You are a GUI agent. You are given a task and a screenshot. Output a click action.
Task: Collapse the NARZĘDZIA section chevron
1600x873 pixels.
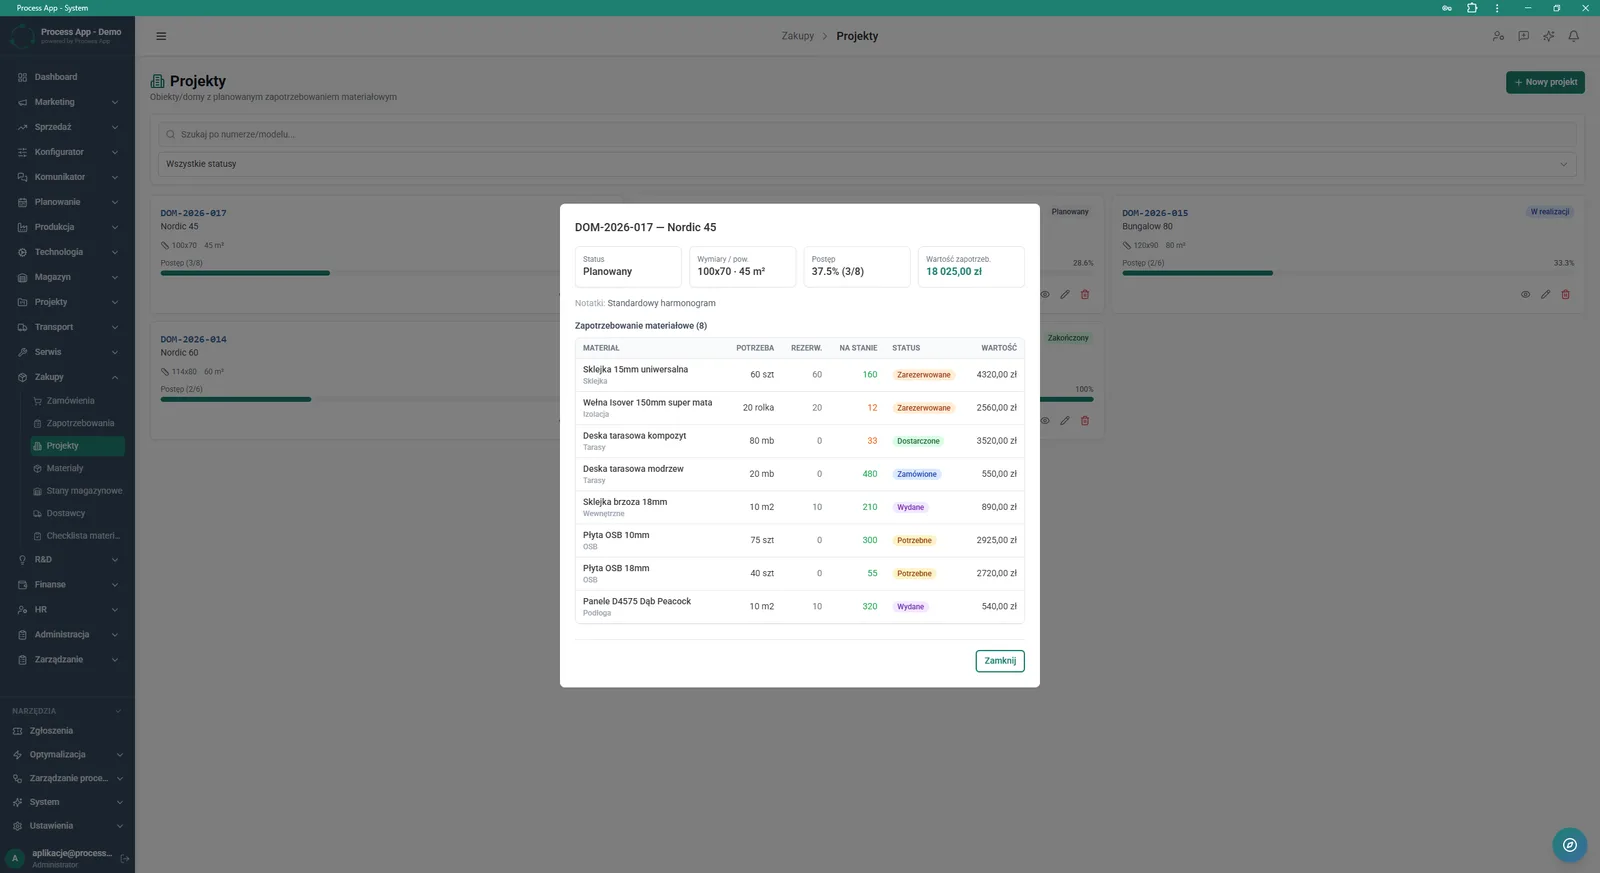click(118, 711)
